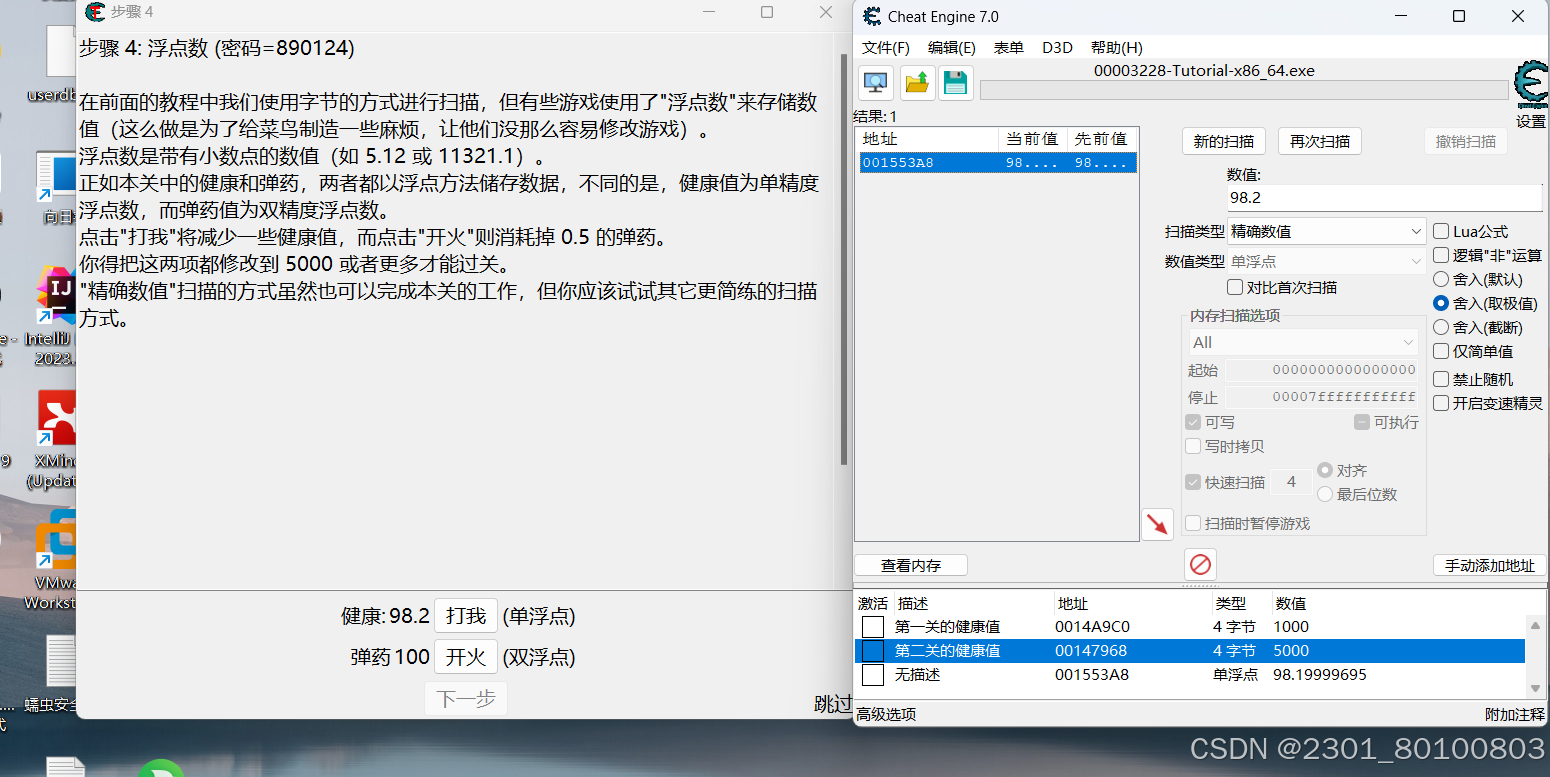1550x777 pixels.
Task: Click the 起始 address input field
Action: click(x=1322, y=370)
